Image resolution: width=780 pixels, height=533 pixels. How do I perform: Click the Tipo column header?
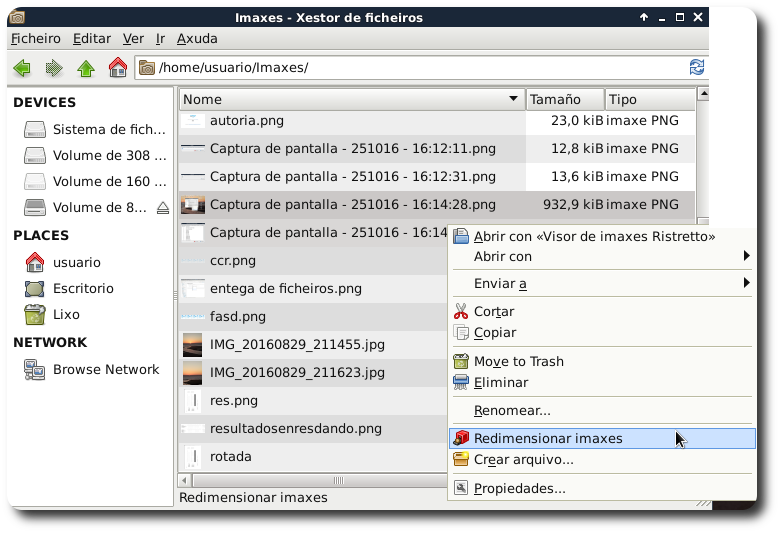(649, 99)
